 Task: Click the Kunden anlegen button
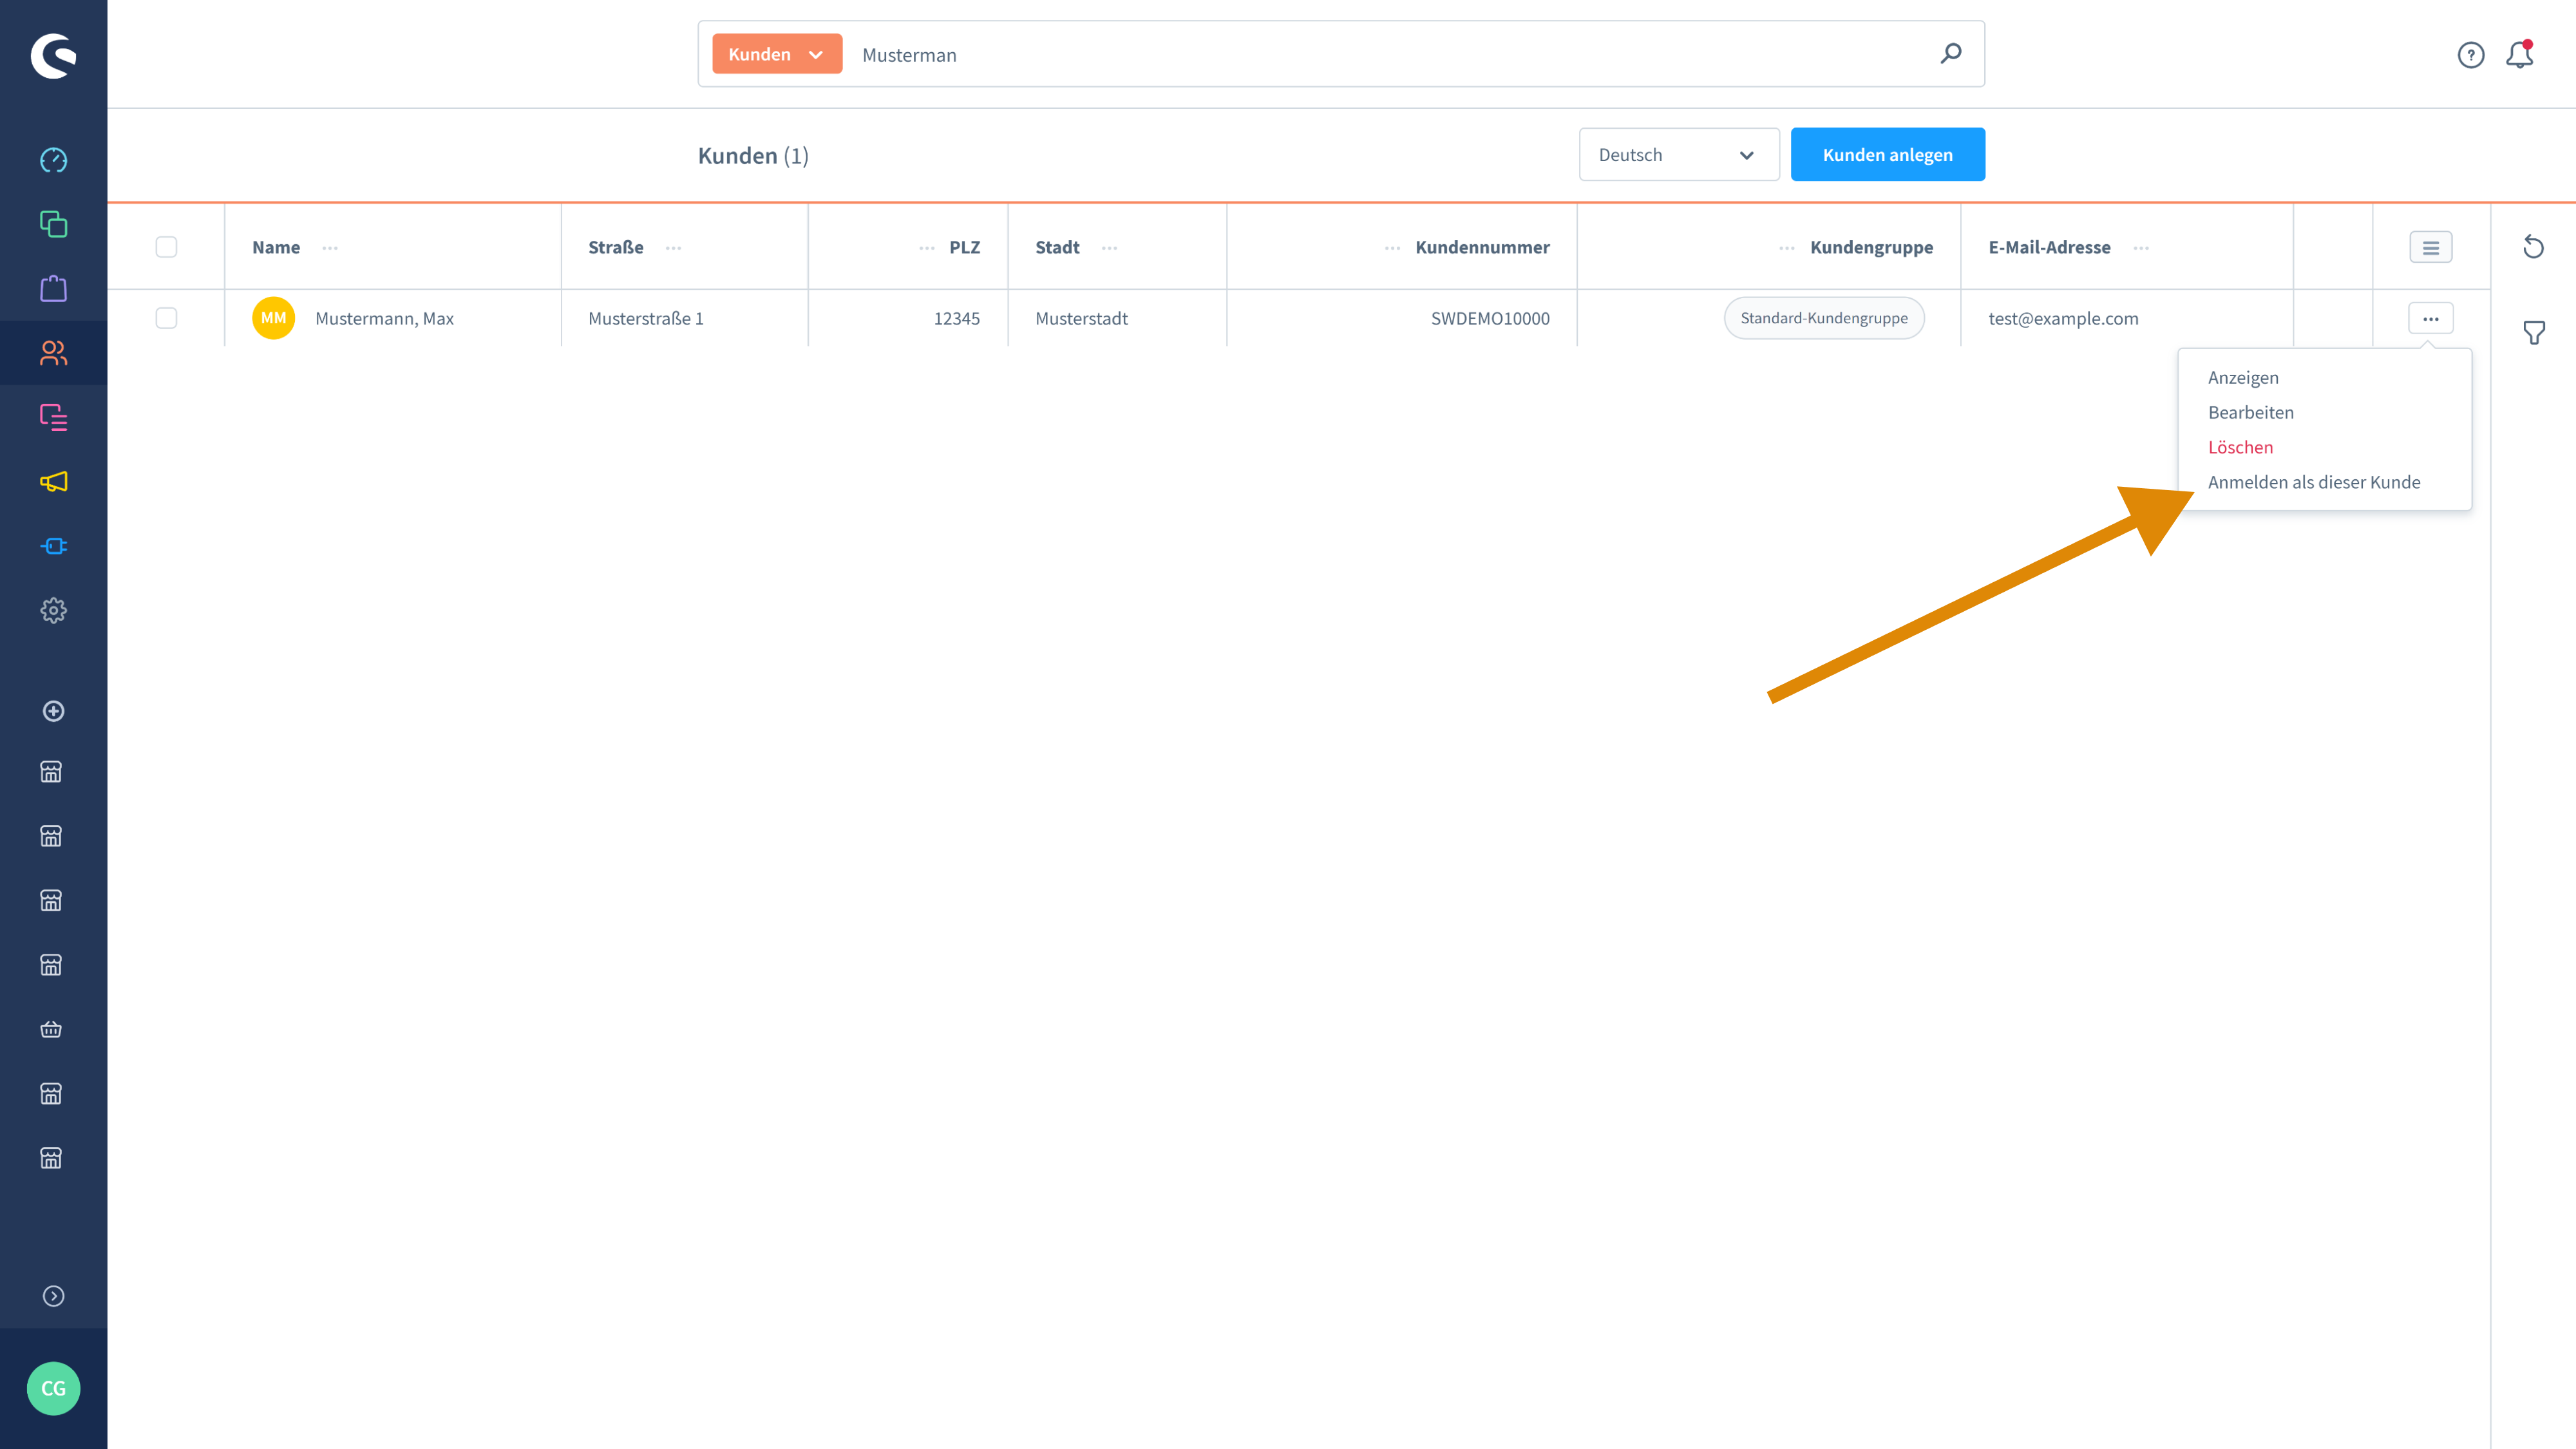tap(1888, 154)
